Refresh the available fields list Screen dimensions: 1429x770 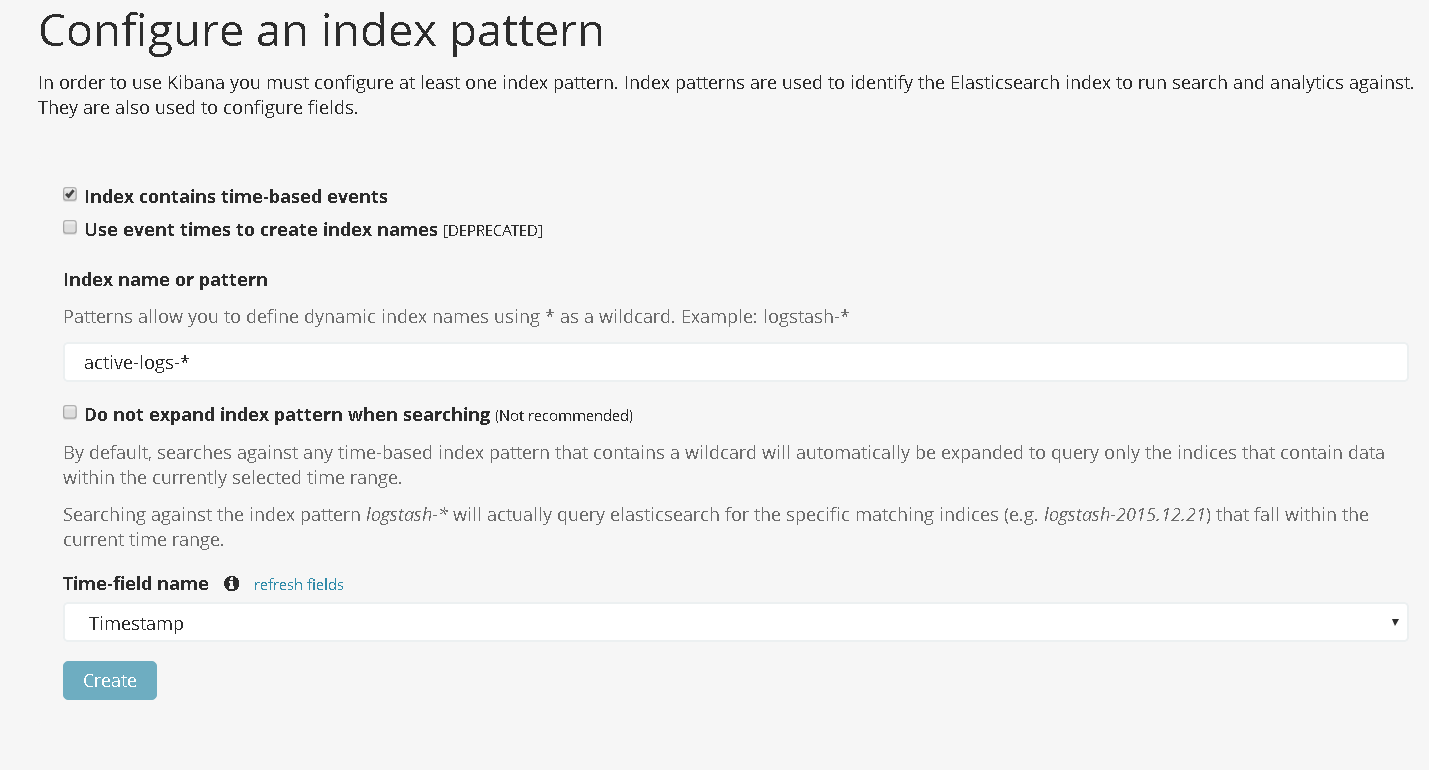point(298,583)
